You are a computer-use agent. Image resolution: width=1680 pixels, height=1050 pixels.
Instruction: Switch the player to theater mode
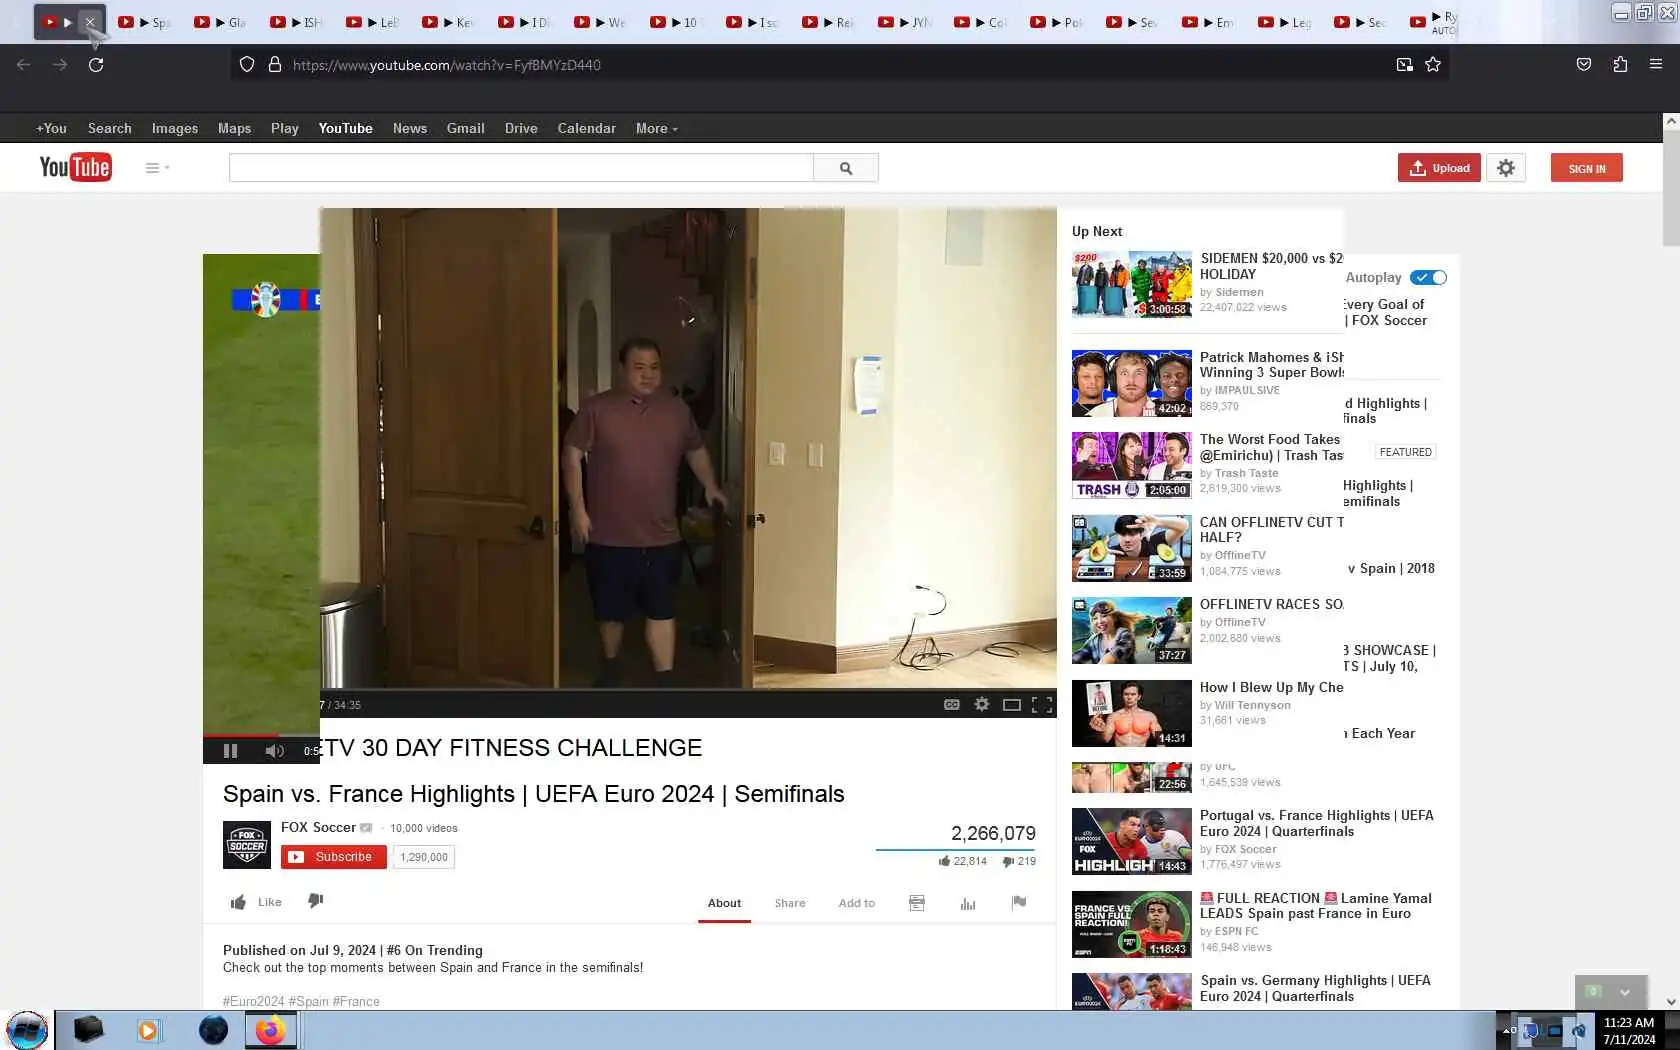tap(1012, 705)
